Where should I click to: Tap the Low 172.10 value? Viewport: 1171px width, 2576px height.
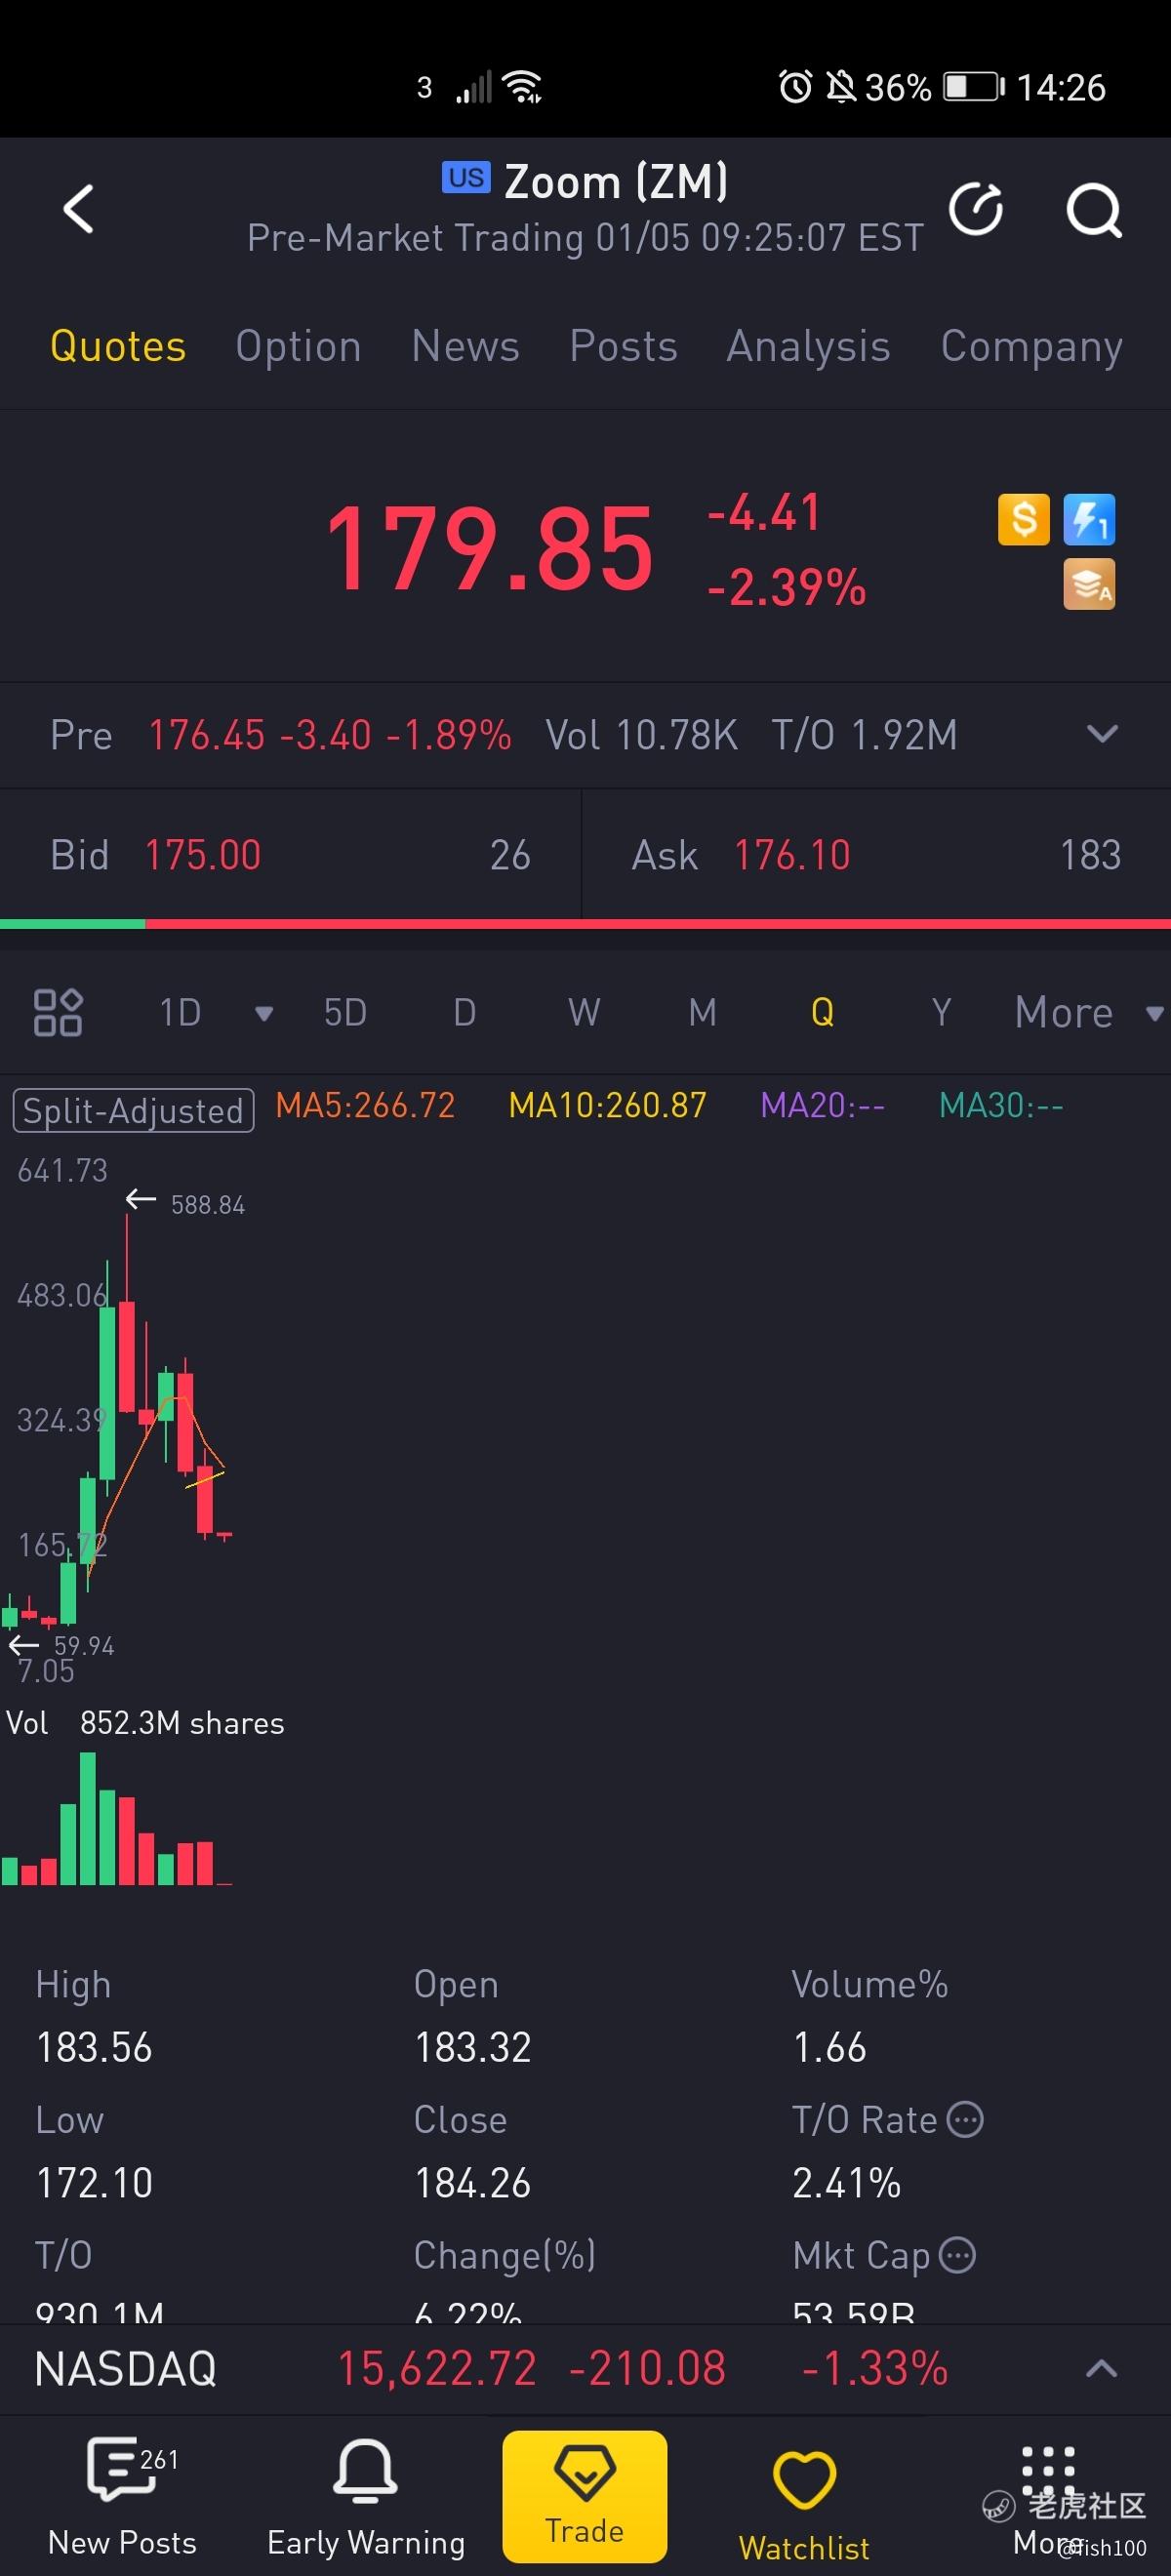click(94, 2183)
